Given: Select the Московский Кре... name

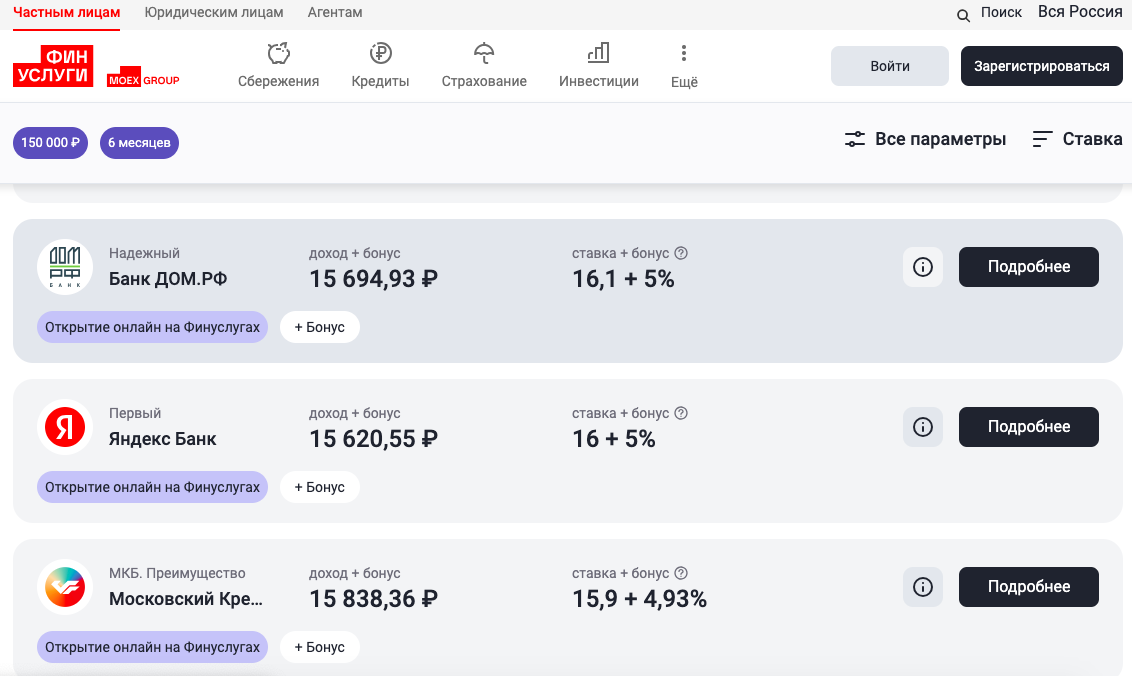Looking at the screenshot, I should [186, 599].
